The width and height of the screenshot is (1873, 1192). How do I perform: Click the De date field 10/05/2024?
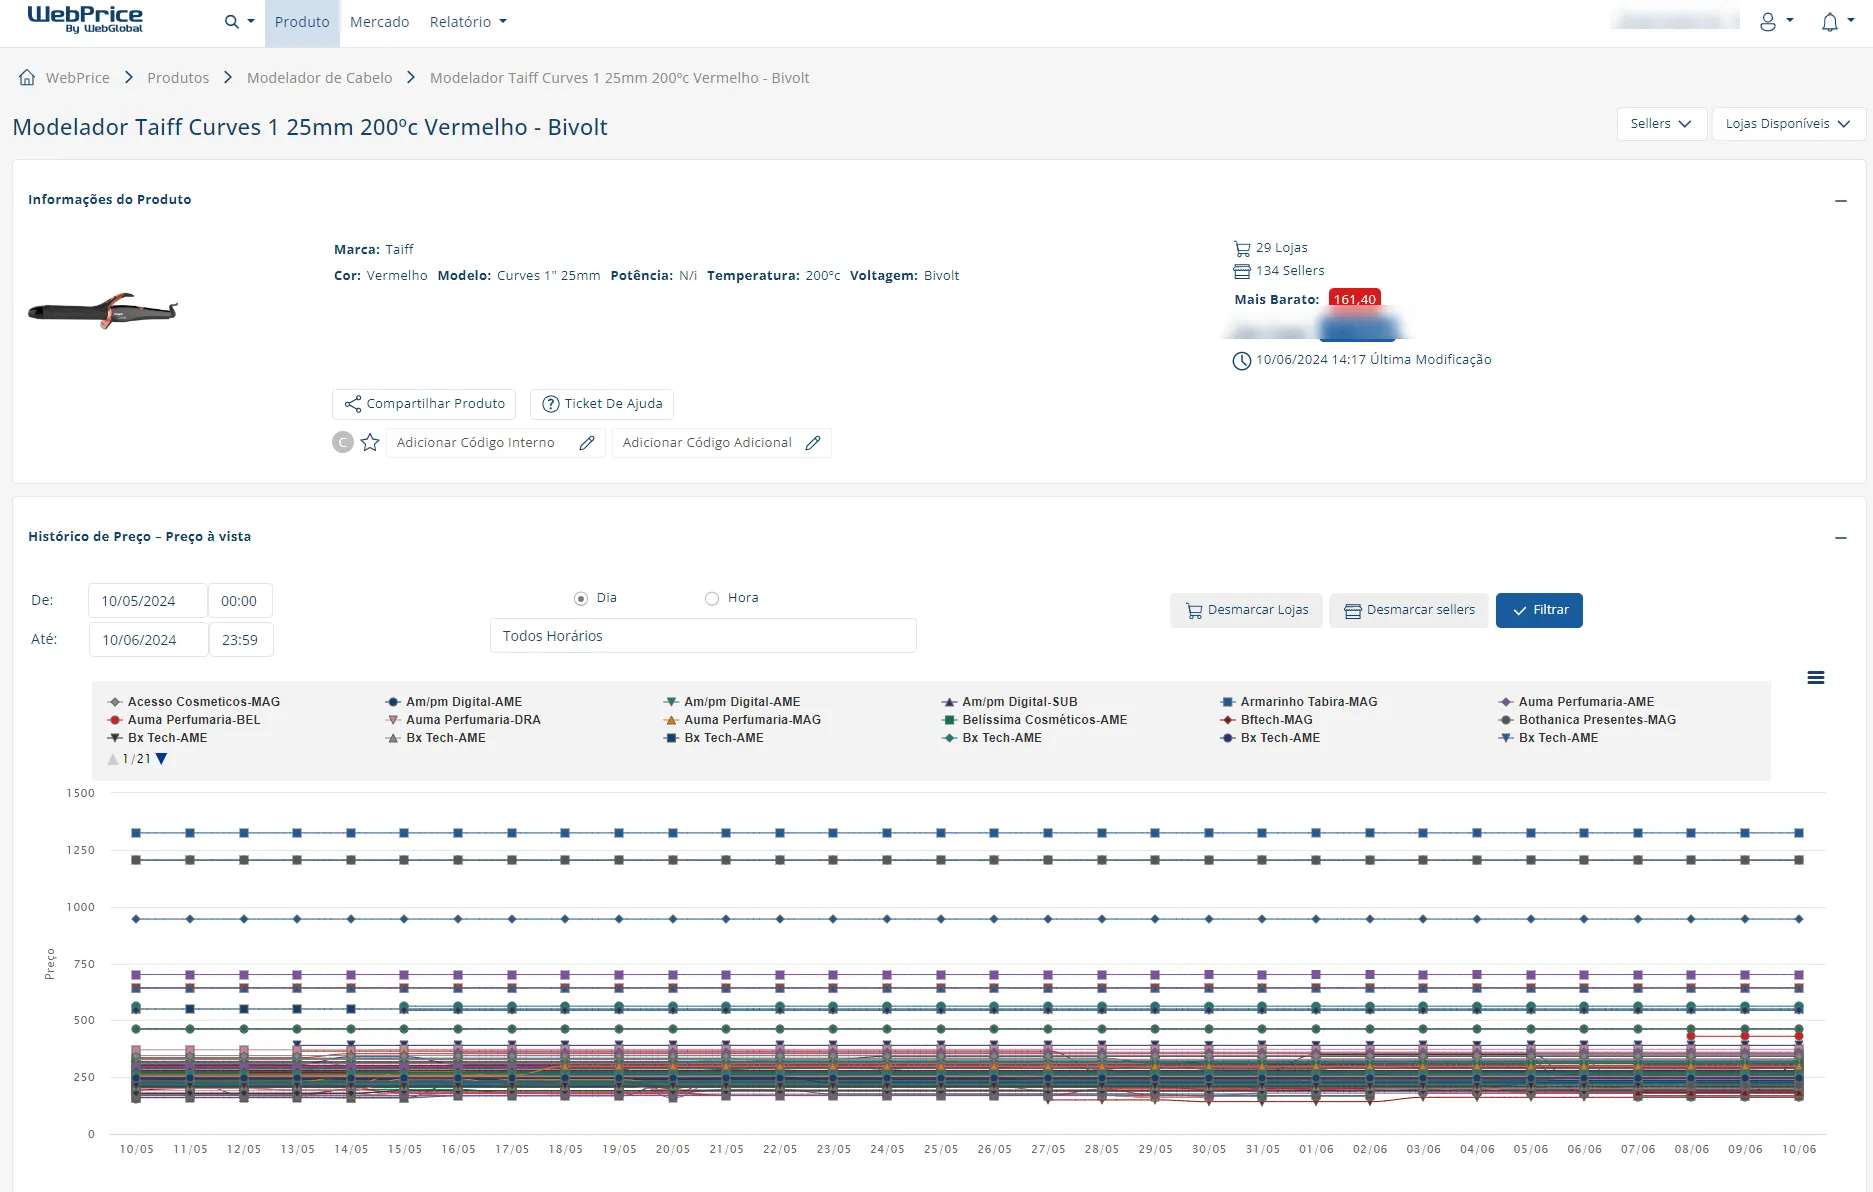click(x=148, y=601)
